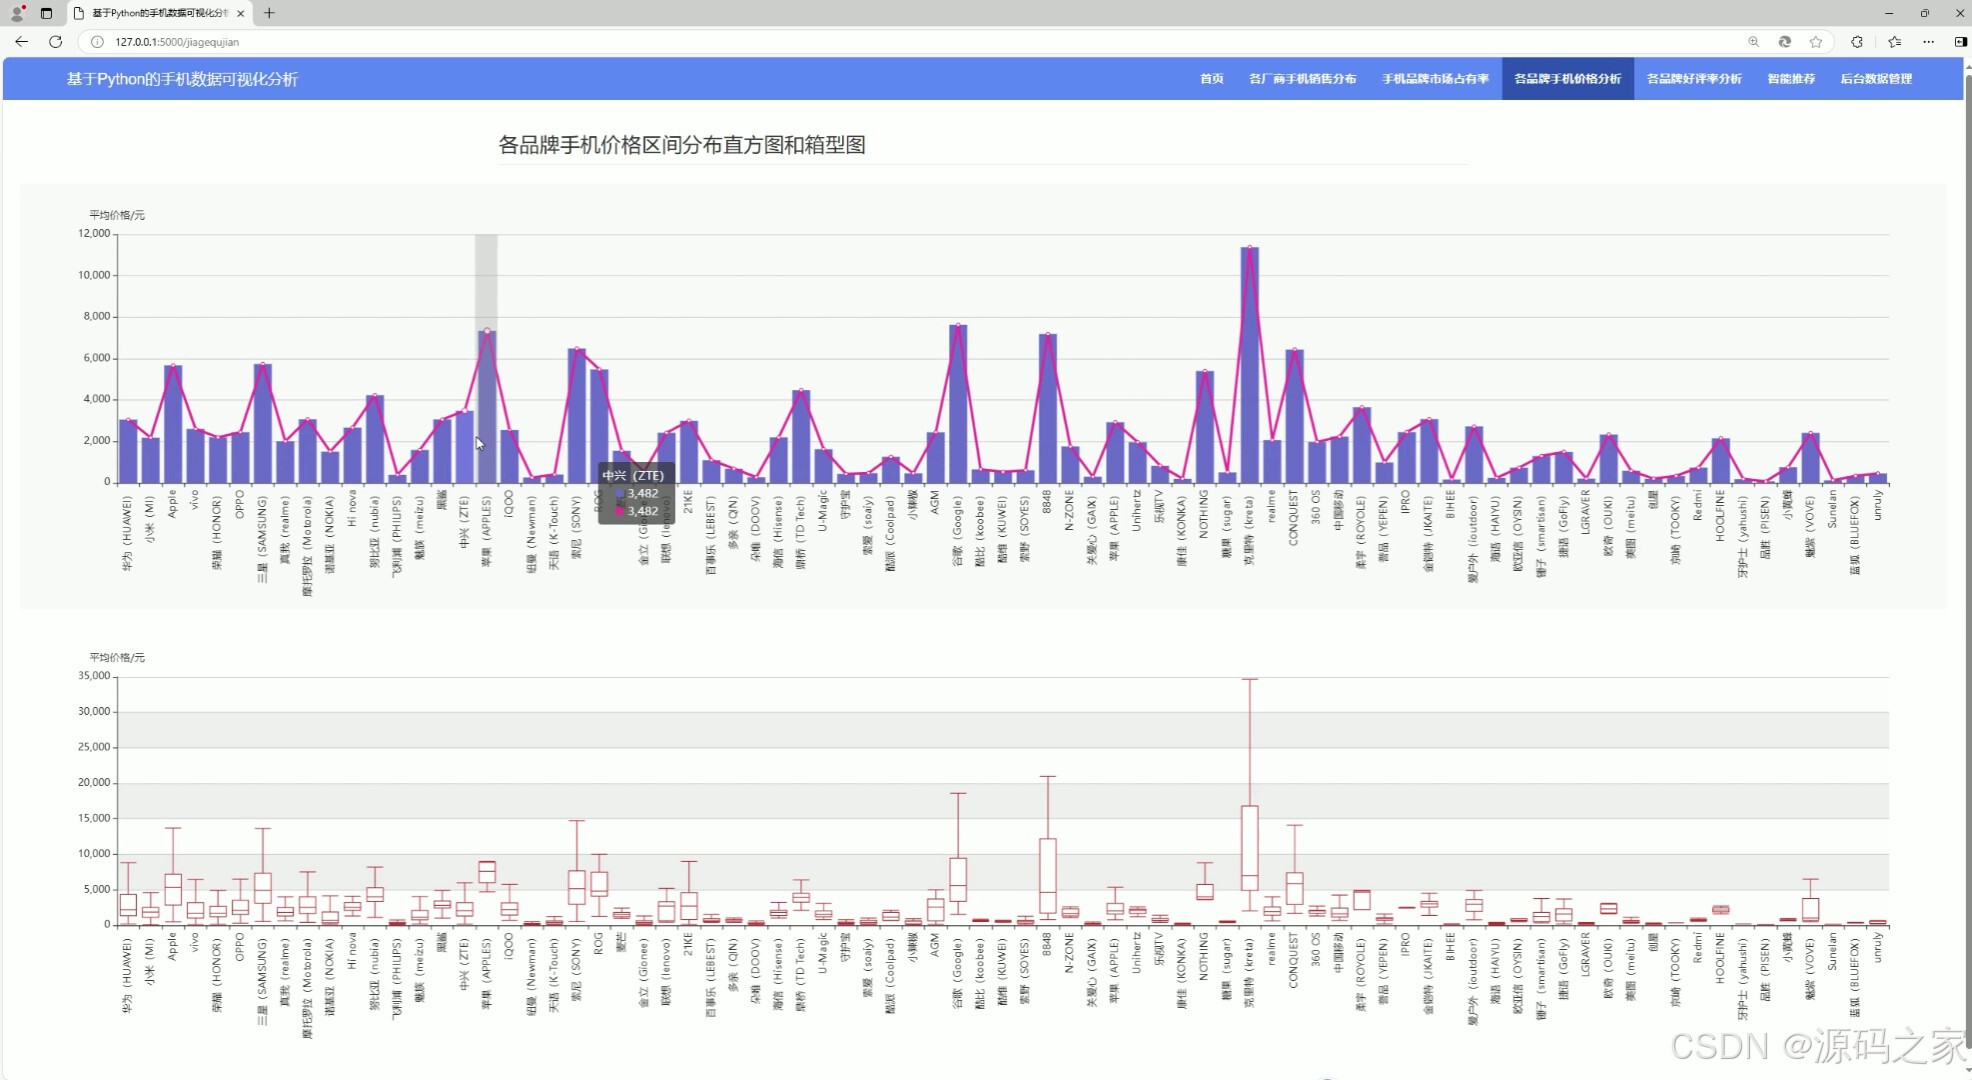
Task: Open a new browser tab
Action: point(269,13)
